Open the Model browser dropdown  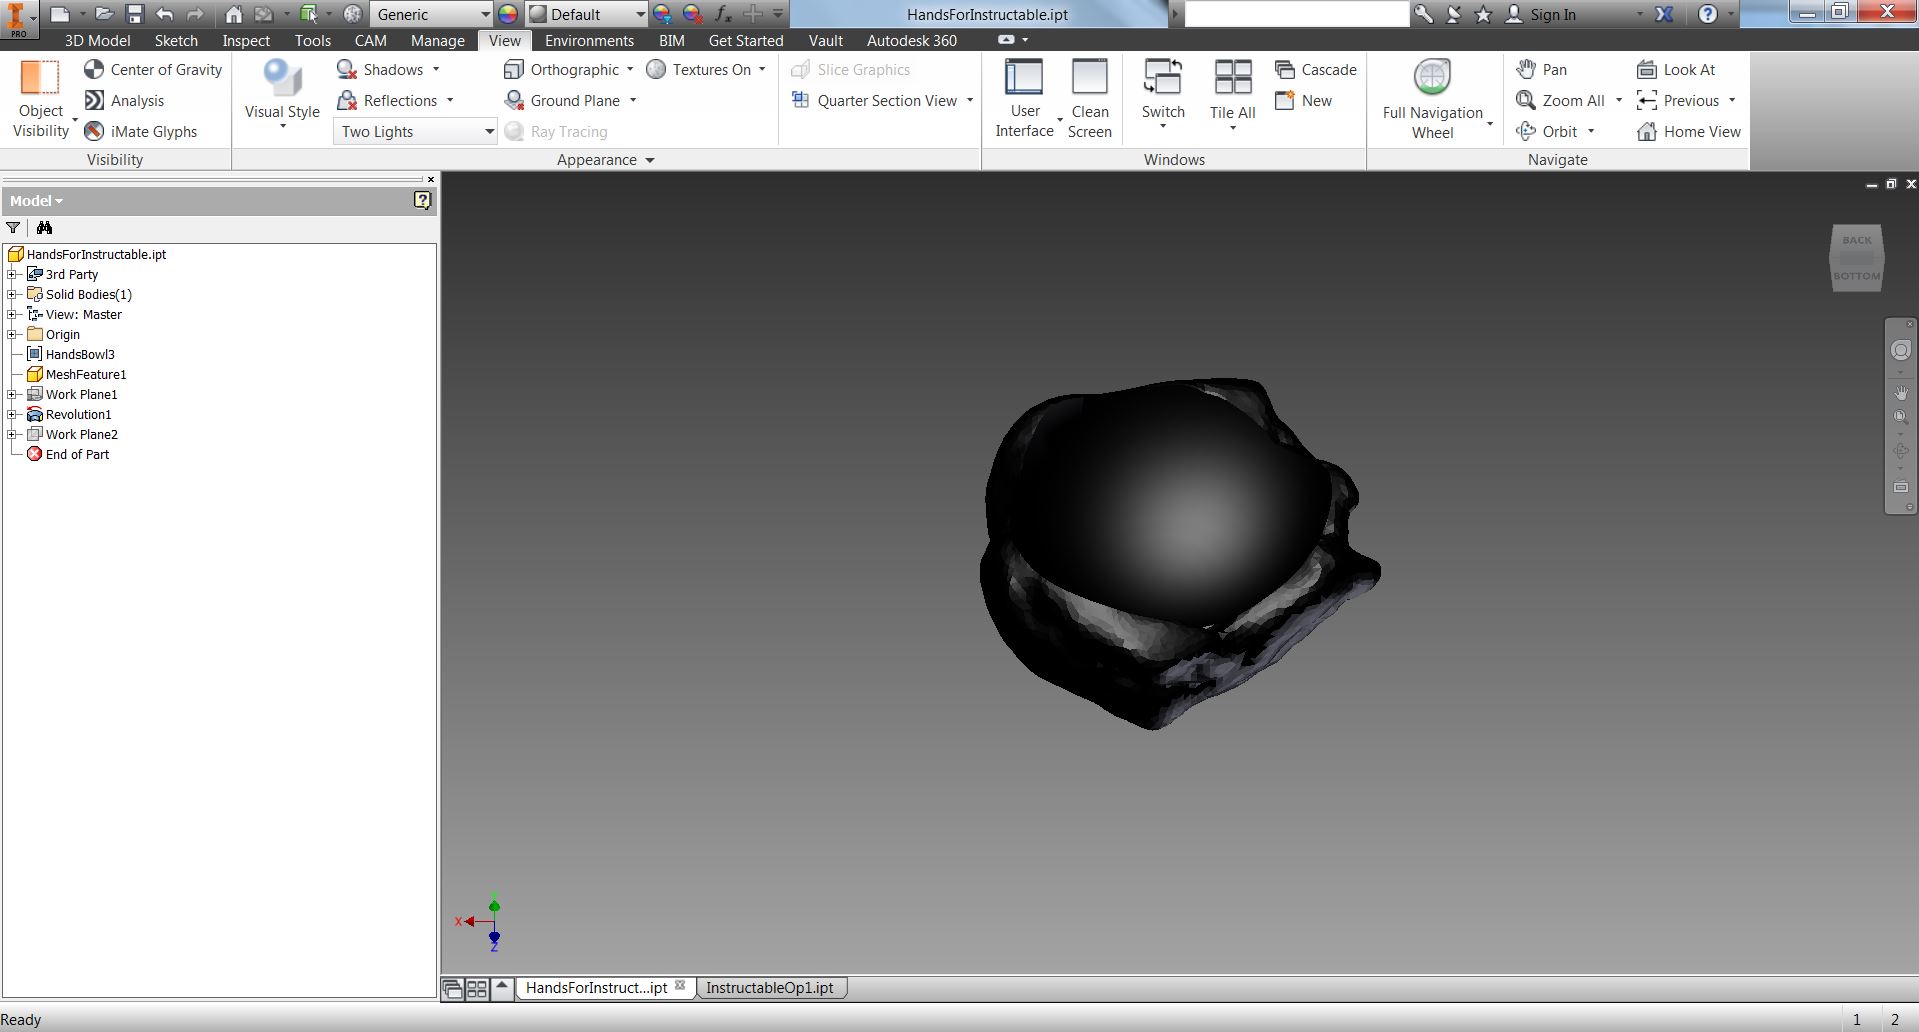click(37, 200)
